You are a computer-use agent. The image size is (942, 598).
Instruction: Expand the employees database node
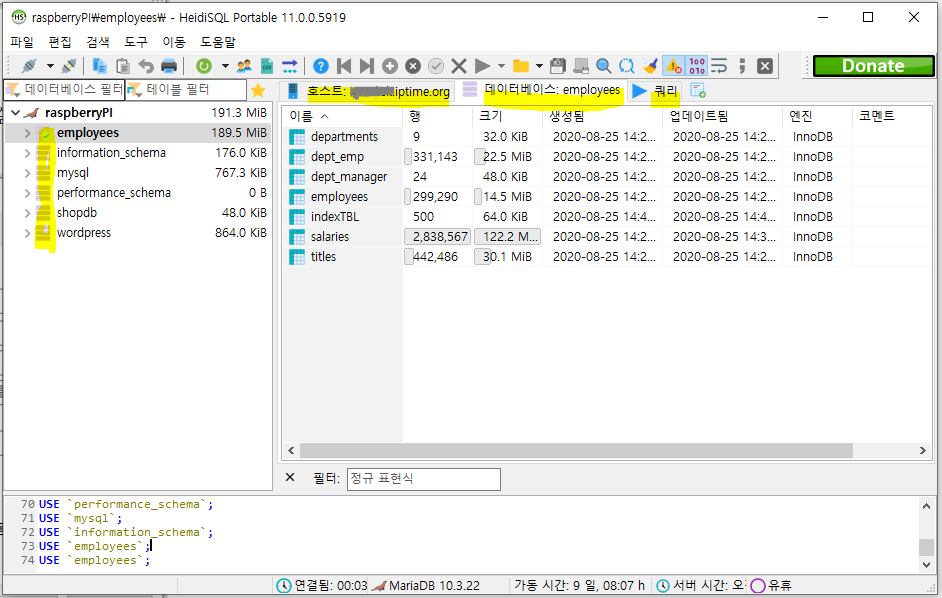point(28,133)
